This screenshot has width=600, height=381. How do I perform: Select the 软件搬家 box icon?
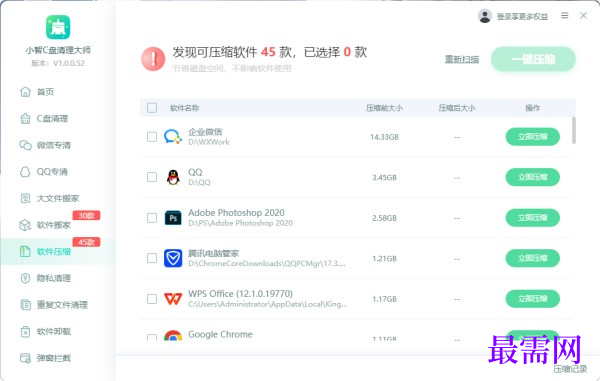point(25,225)
